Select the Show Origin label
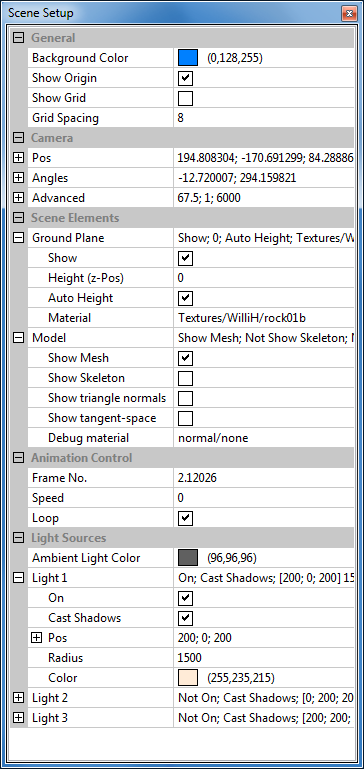 64,78
